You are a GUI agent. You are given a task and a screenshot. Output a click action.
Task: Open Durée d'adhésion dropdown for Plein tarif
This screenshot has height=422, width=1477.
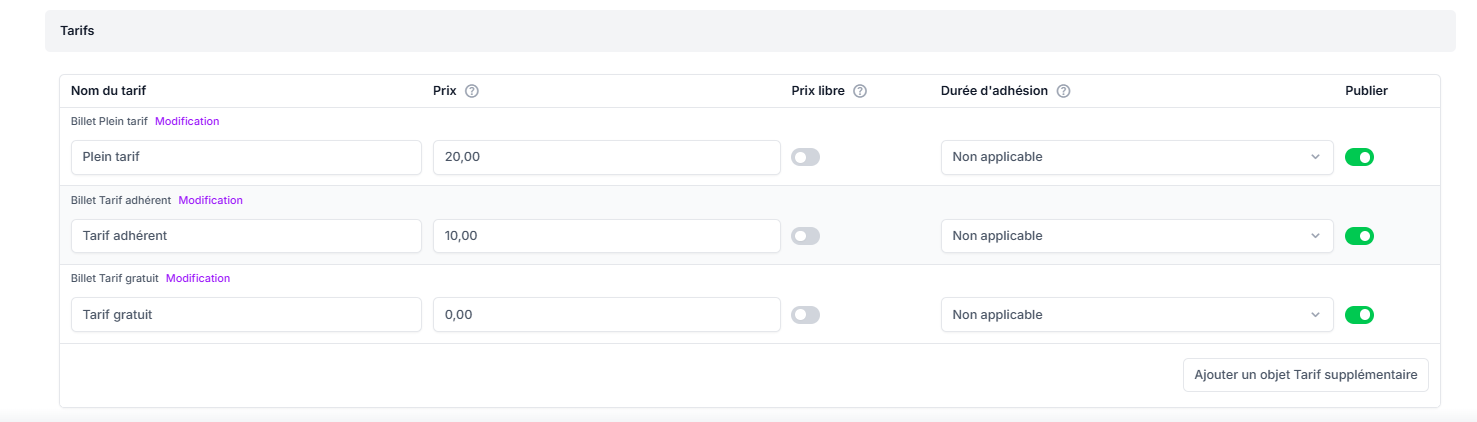pos(1136,157)
